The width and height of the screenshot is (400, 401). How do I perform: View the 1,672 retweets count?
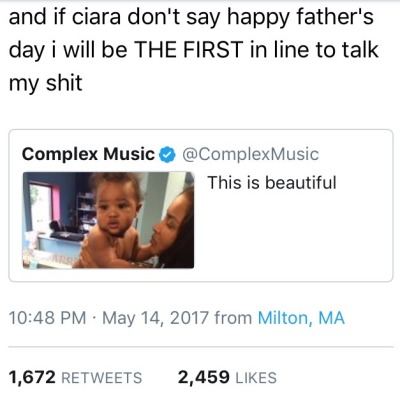32,377
